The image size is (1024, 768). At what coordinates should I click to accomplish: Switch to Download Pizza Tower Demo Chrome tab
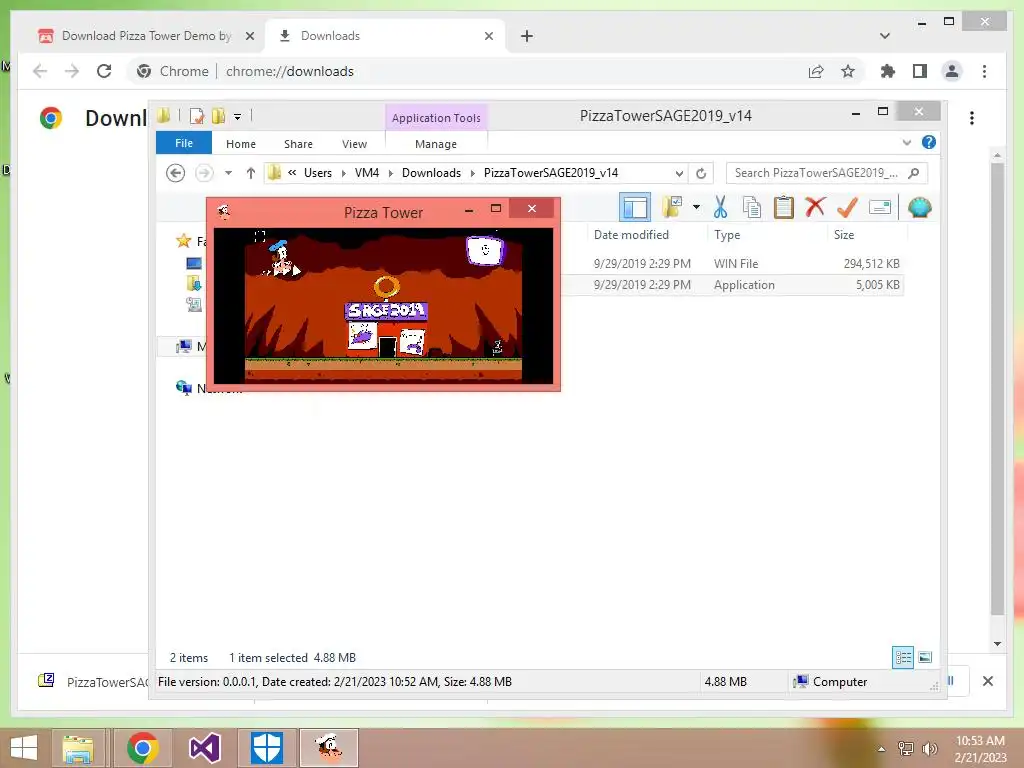pyautogui.click(x=146, y=36)
